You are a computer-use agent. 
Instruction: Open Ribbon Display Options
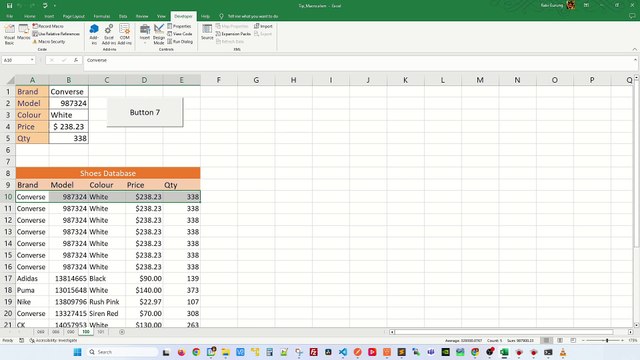(586, 6)
